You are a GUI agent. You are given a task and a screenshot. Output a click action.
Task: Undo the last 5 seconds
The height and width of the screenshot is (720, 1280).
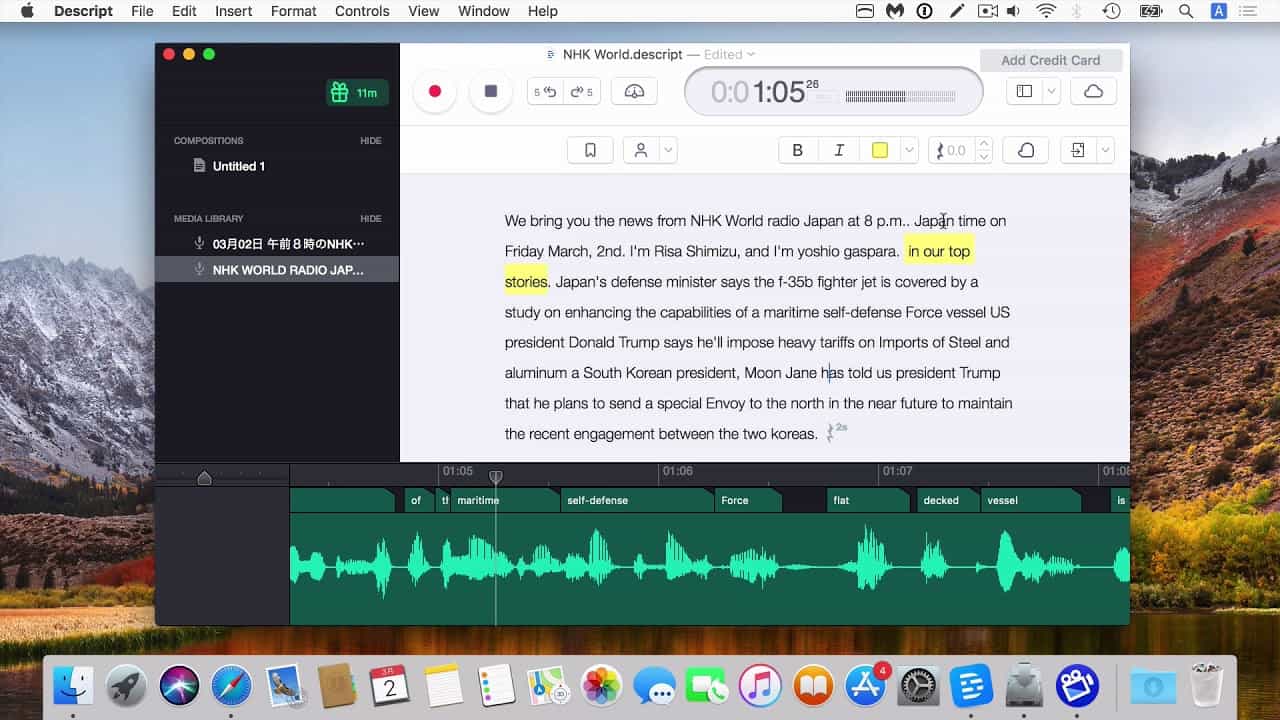pyautogui.click(x=546, y=90)
